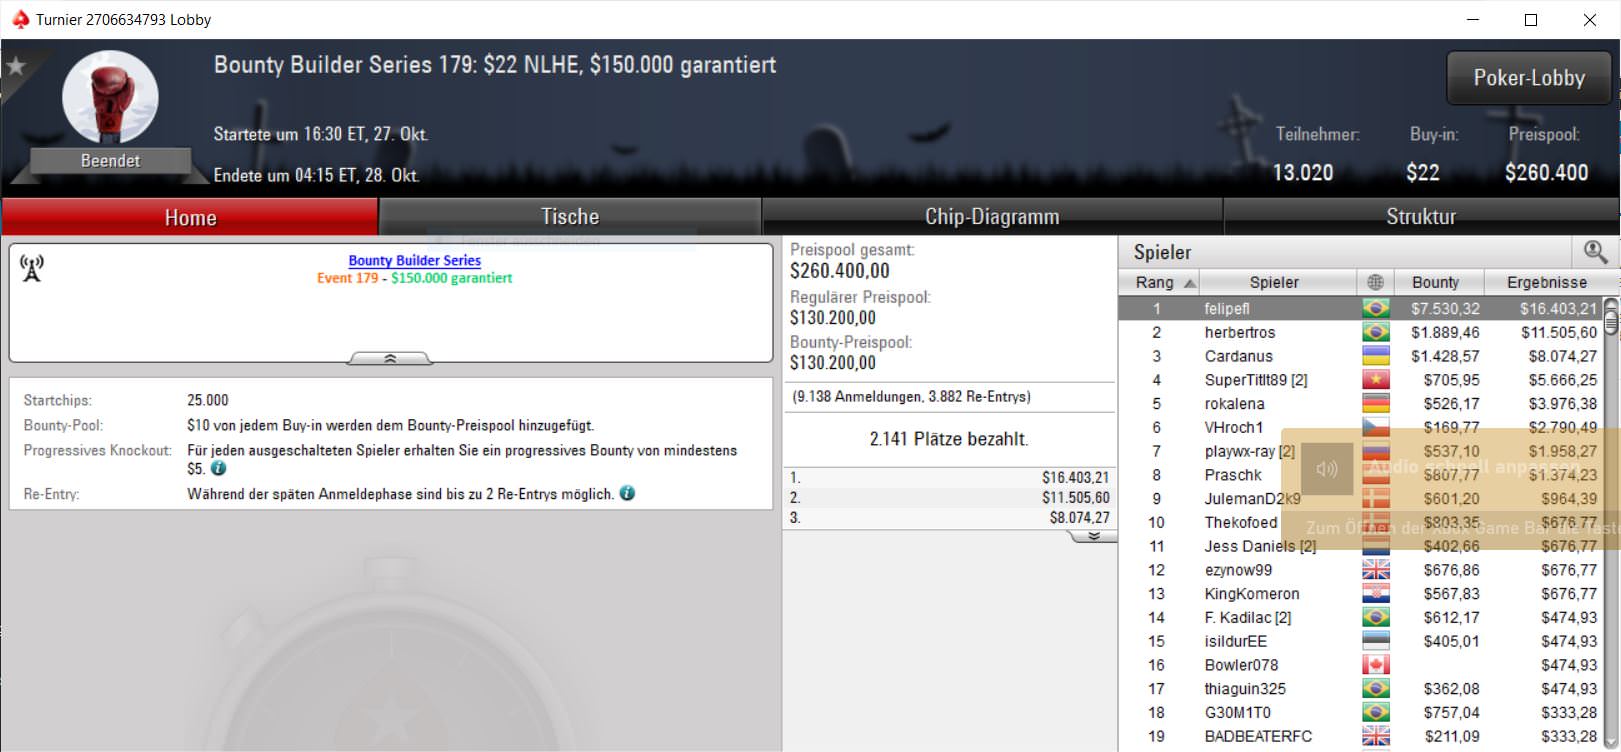The width and height of the screenshot is (1621, 752).
Task: Switch to the Tische tab
Action: point(570,217)
